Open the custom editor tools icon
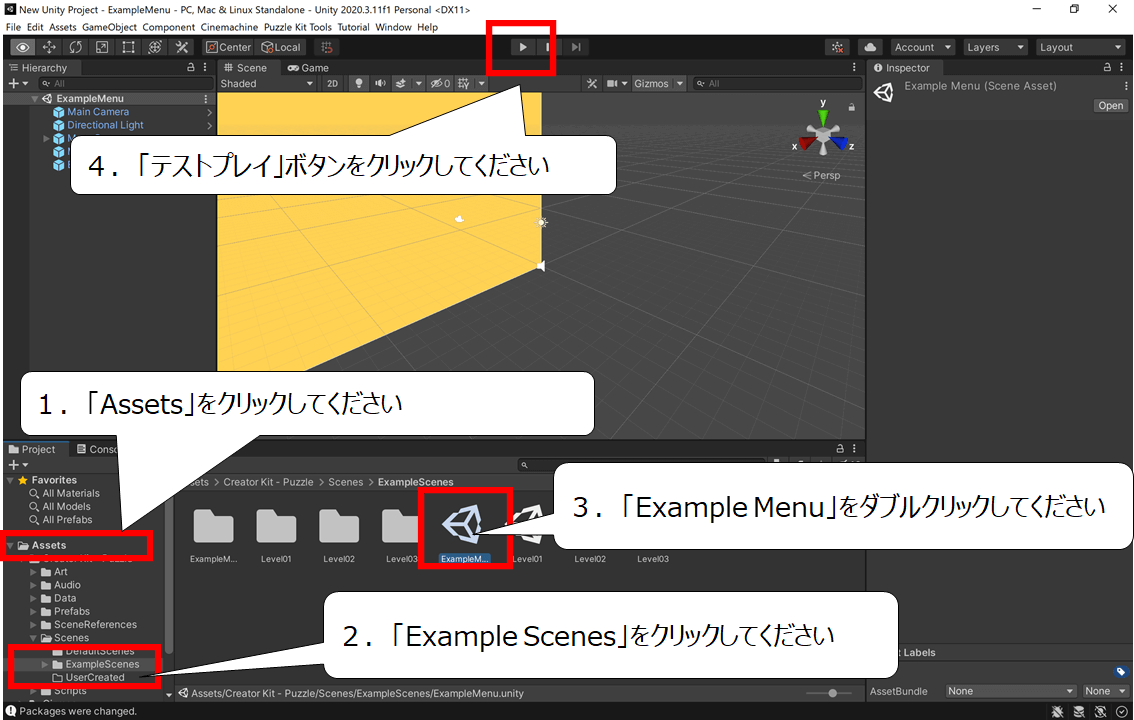The width and height of the screenshot is (1134, 720). (x=182, y=47)
